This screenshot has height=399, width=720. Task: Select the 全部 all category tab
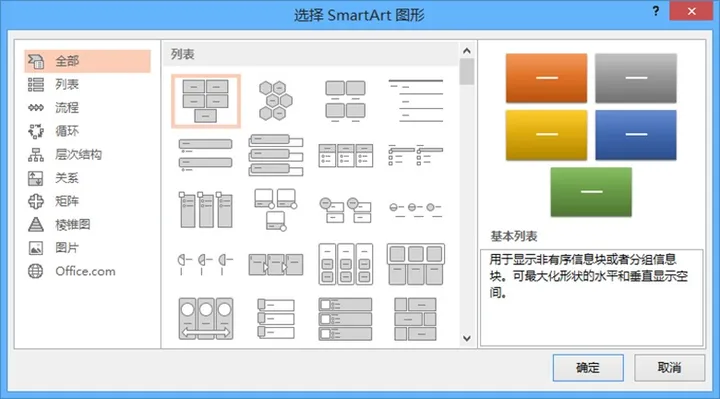pyautogui.click(x=87, y=61)
